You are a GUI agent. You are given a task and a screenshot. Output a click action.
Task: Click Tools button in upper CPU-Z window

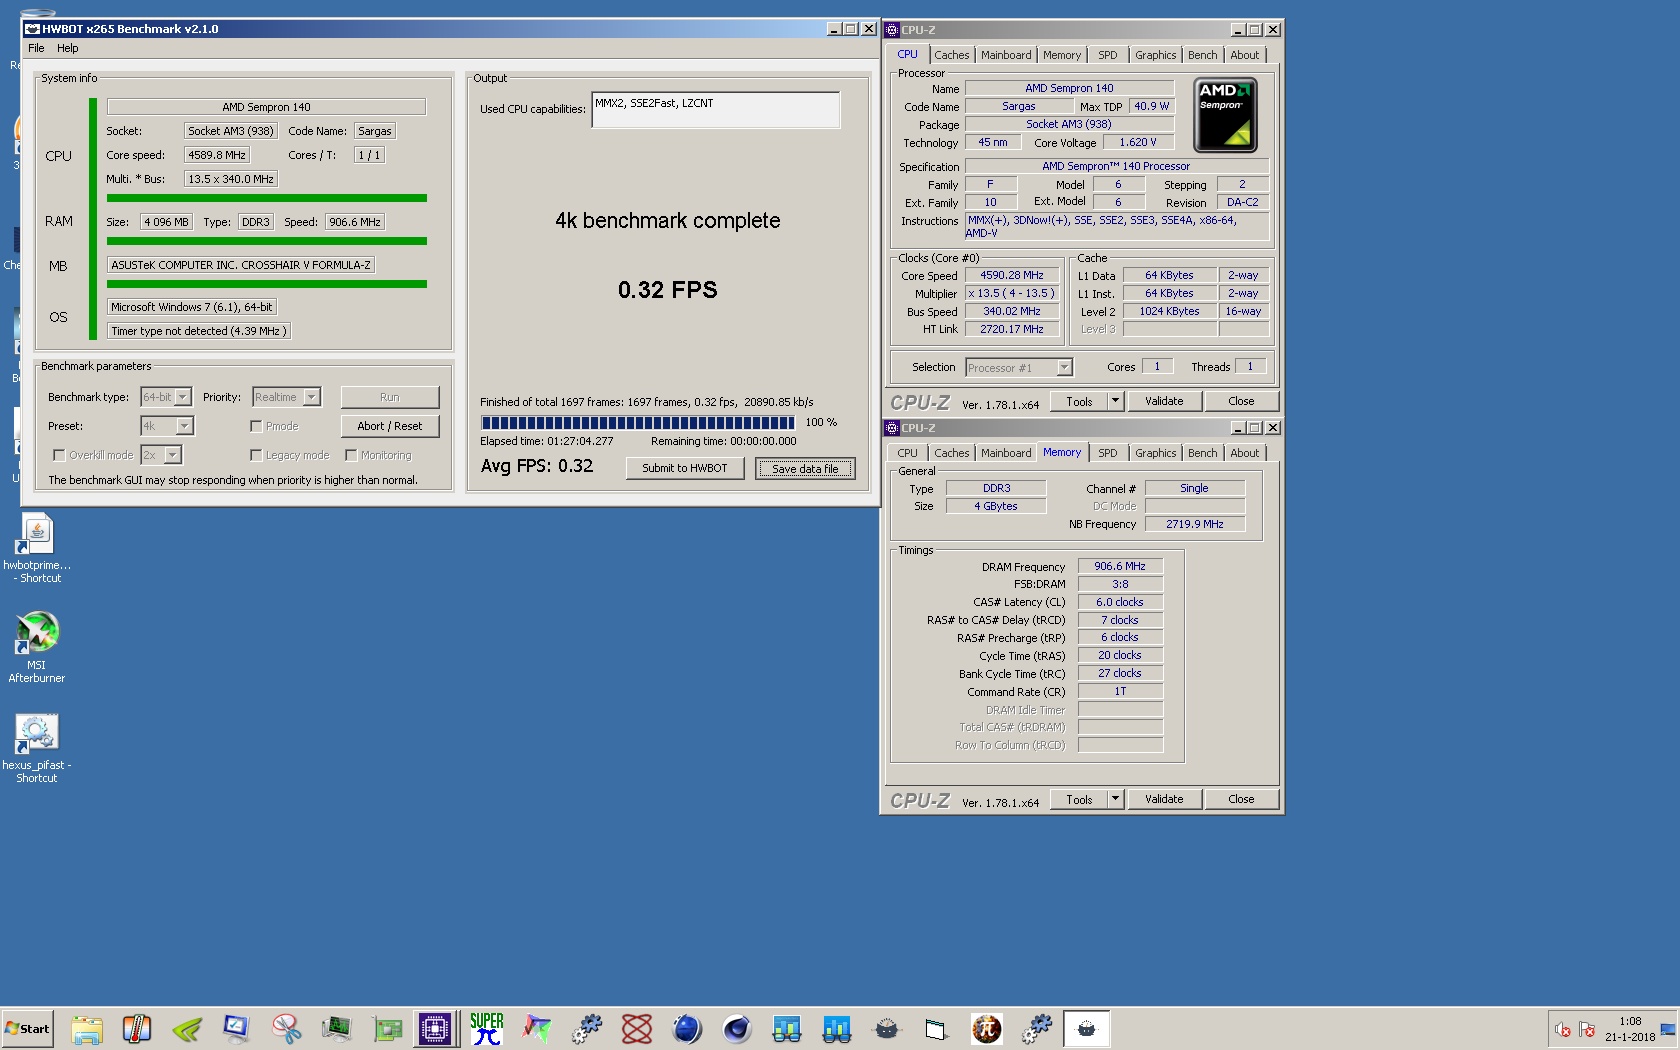(x=1079, y=401)
